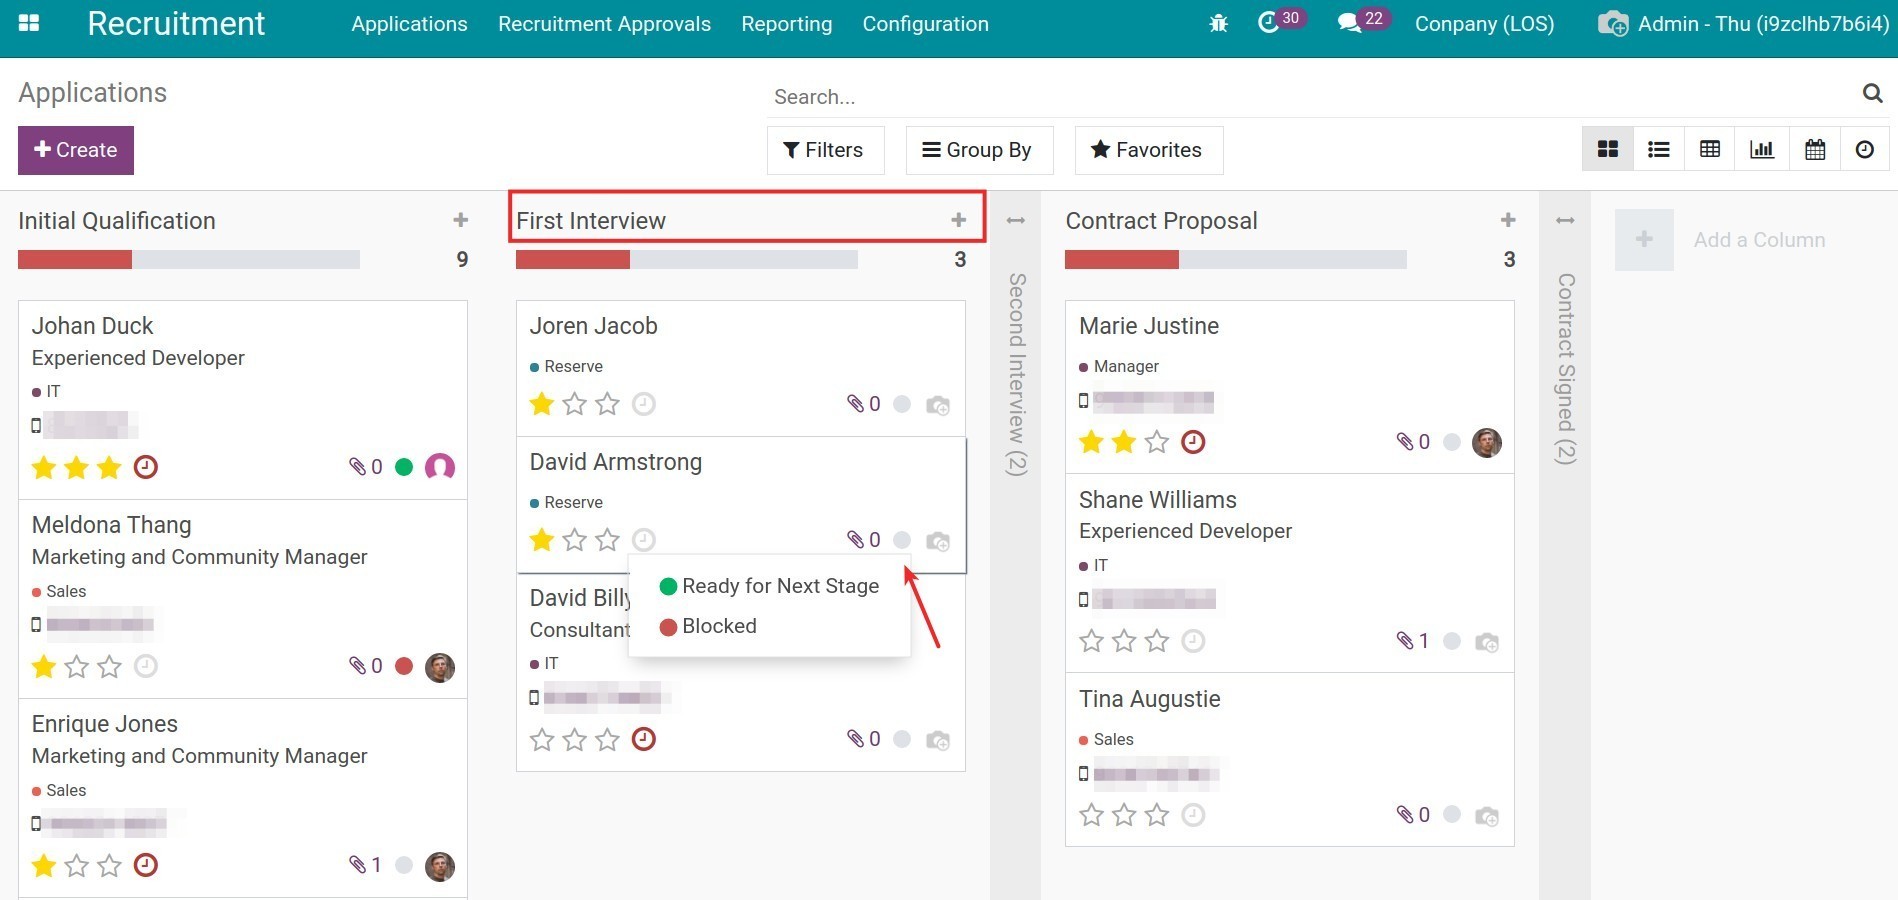Click the debug bug icon
1898x900 pixels.
1218,22
